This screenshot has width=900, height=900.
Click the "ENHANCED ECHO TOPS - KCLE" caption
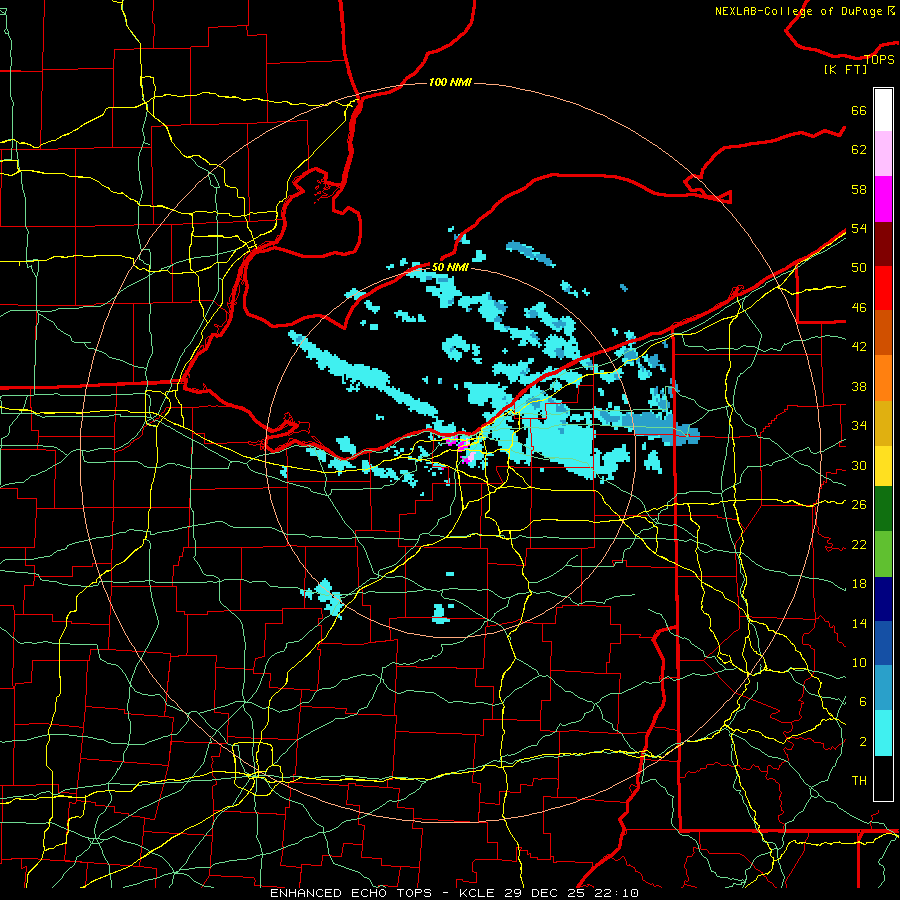pos(384,893)
